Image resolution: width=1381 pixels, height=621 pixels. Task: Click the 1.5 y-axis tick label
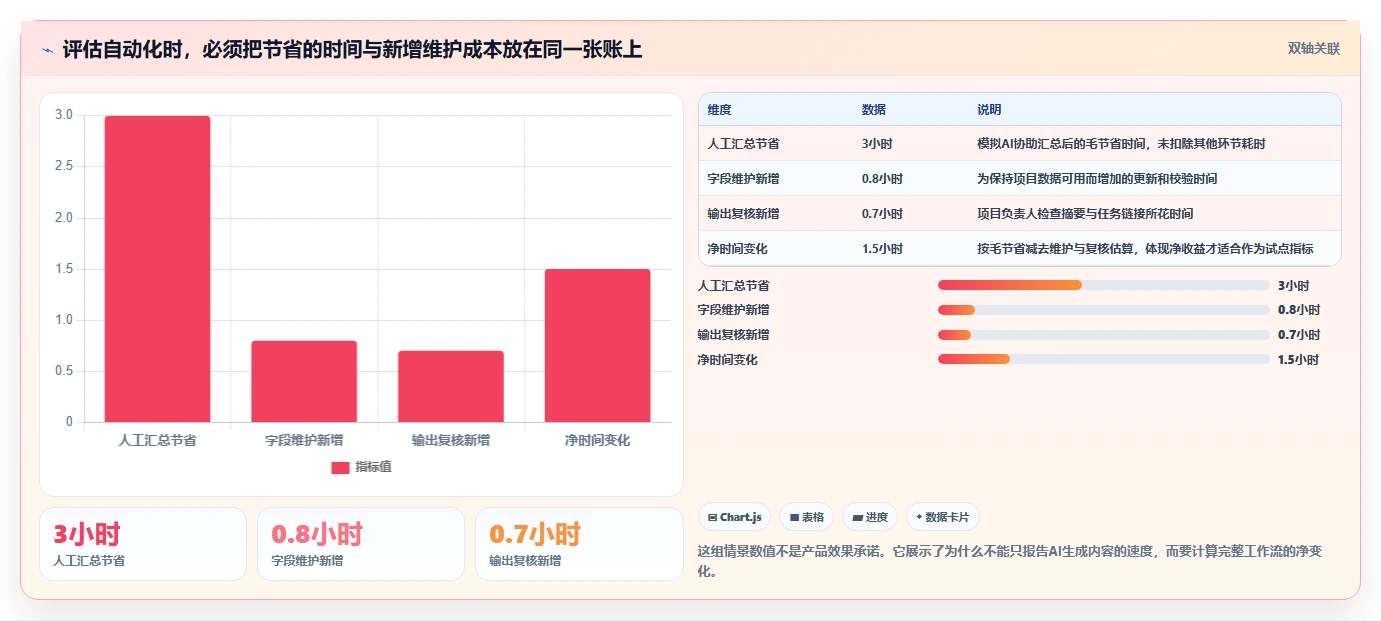[x=64, y=269]
